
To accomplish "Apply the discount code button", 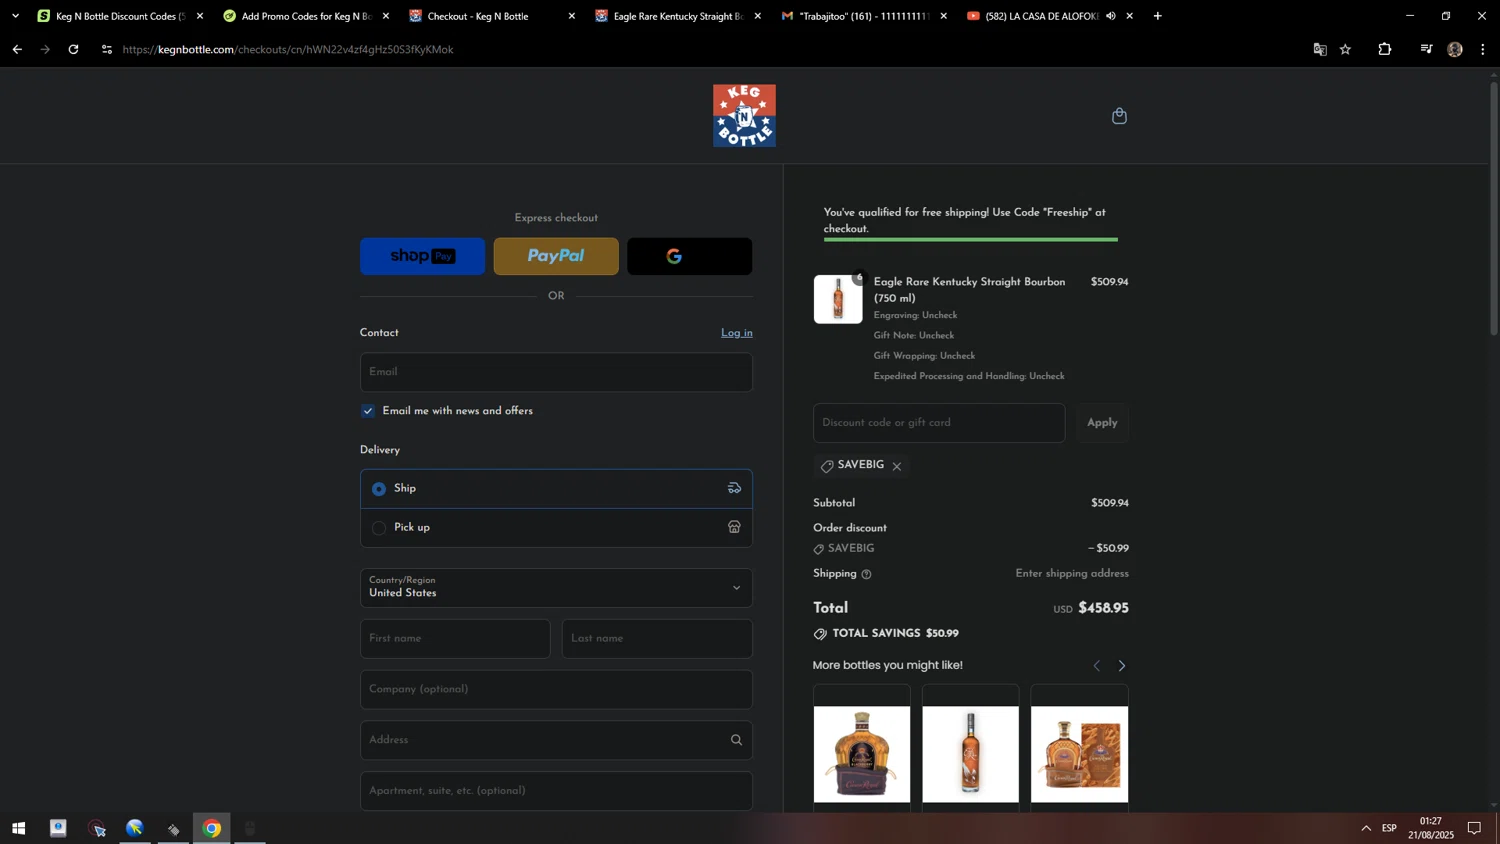I will click(1102, 423).
